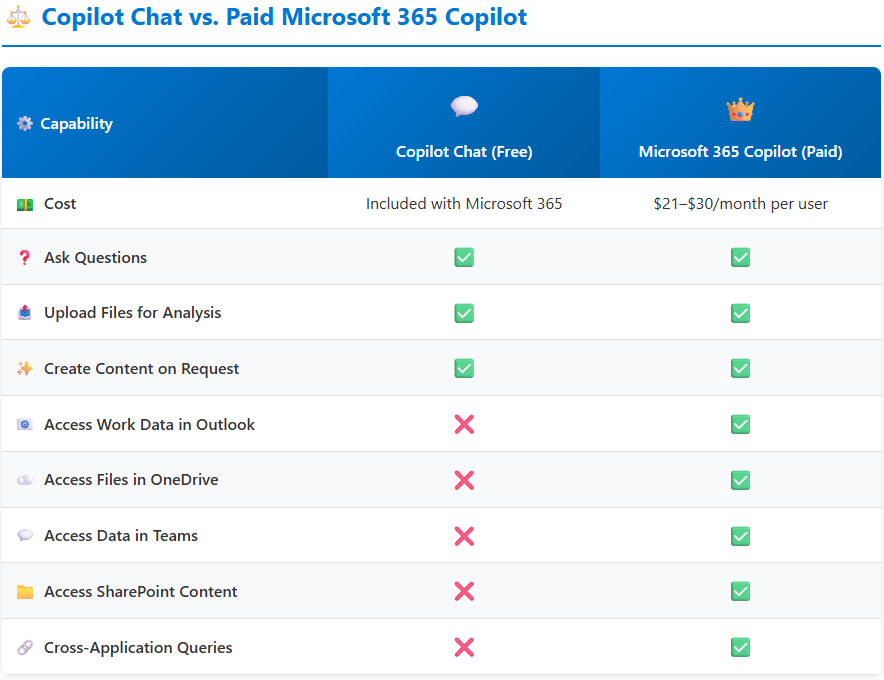Click the Access Files in OneDrive row label
The image size is (884, 680).
coord(131,480)
